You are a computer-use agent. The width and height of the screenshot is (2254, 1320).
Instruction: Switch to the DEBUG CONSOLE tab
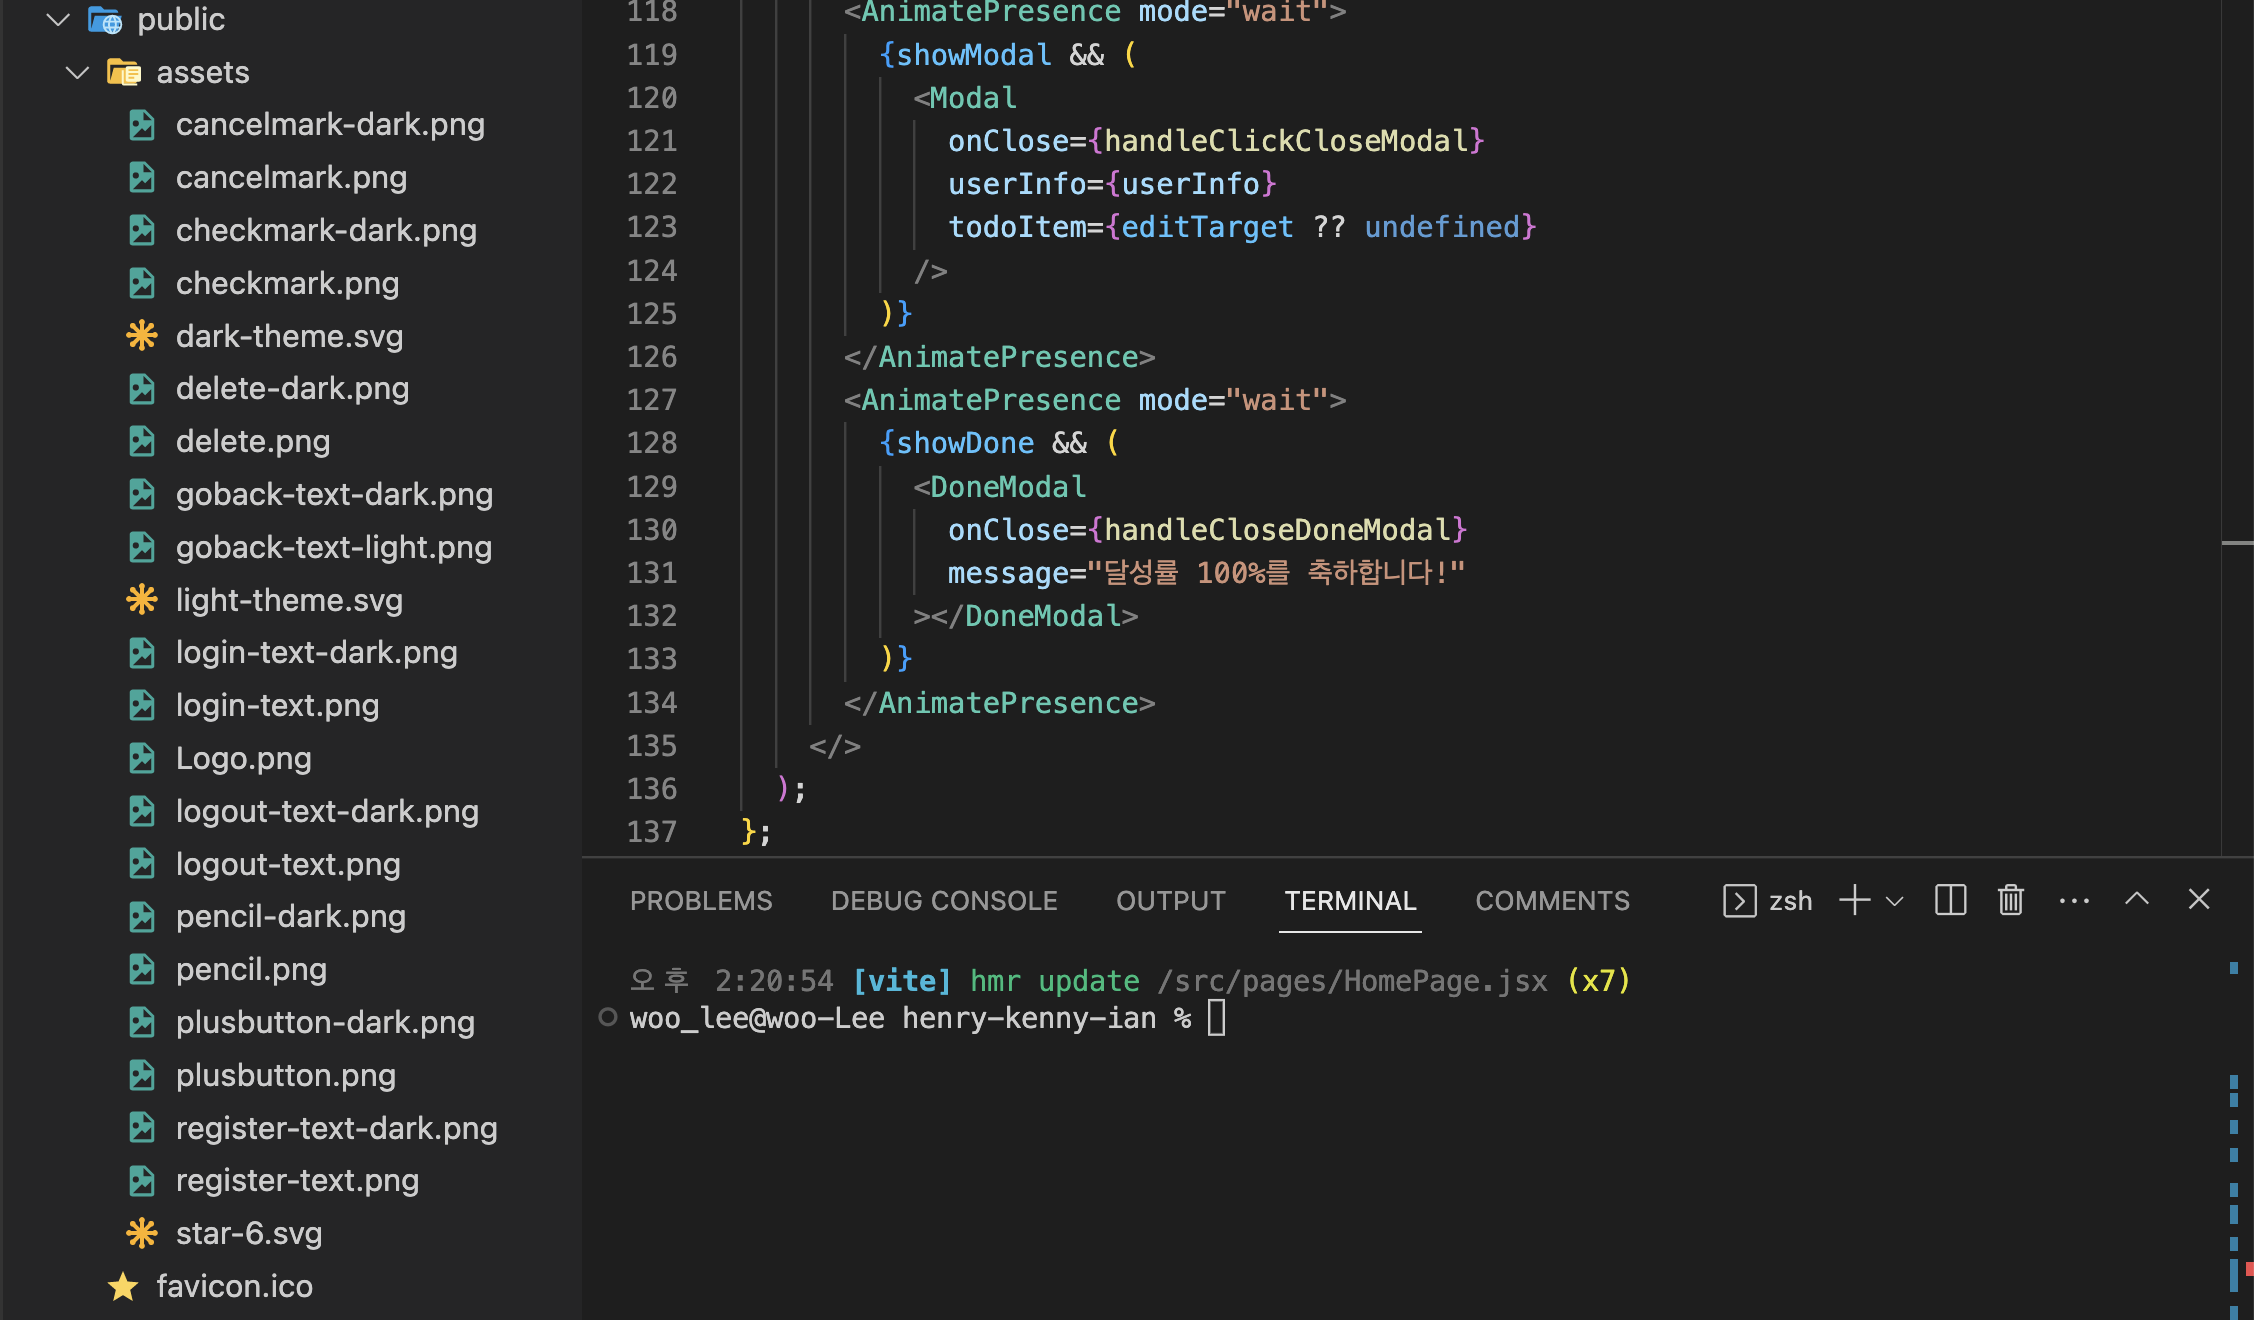point(943,901)
